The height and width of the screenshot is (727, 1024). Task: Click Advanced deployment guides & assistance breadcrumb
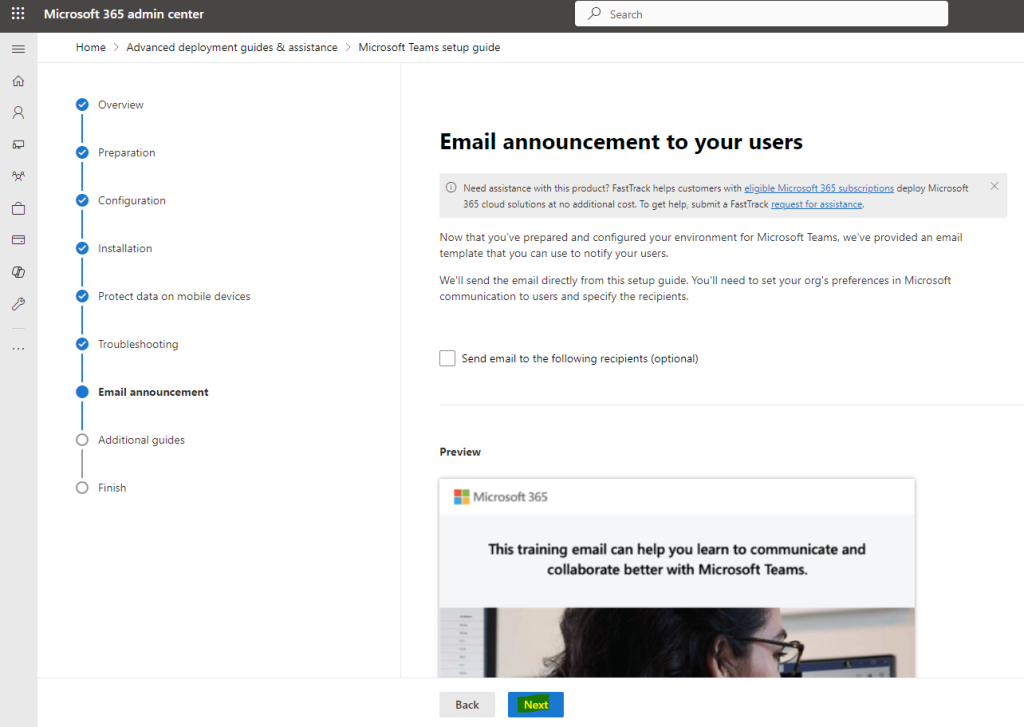[x=232, y=47]
